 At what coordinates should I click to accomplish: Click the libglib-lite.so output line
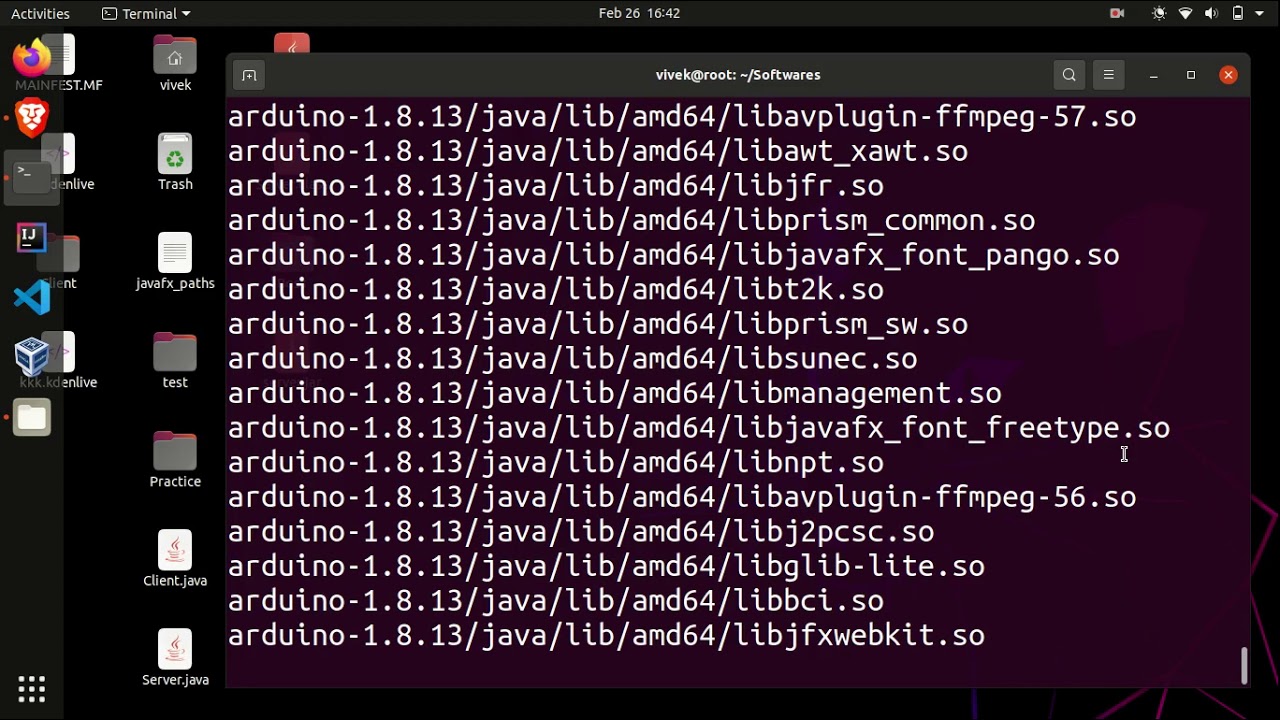606,567
